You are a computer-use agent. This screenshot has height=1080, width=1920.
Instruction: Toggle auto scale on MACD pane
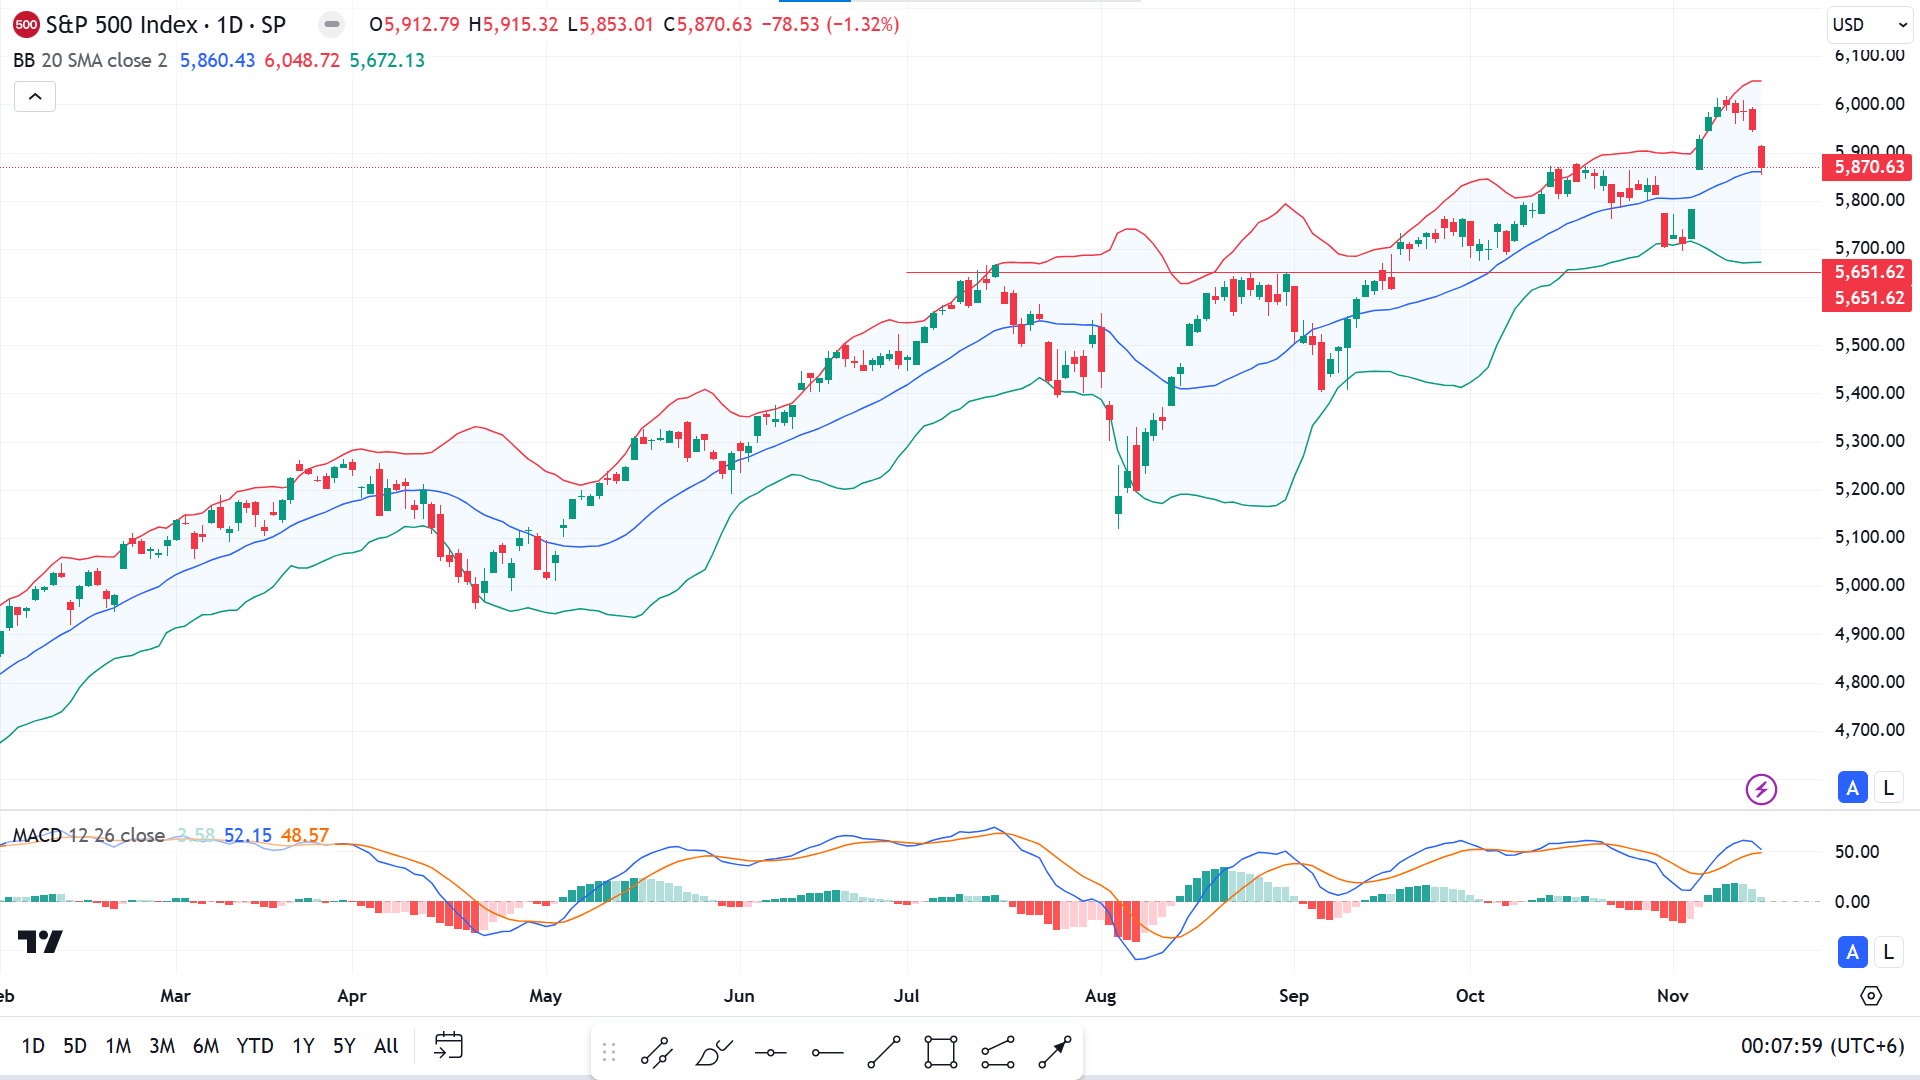(x=1853, y=952)
